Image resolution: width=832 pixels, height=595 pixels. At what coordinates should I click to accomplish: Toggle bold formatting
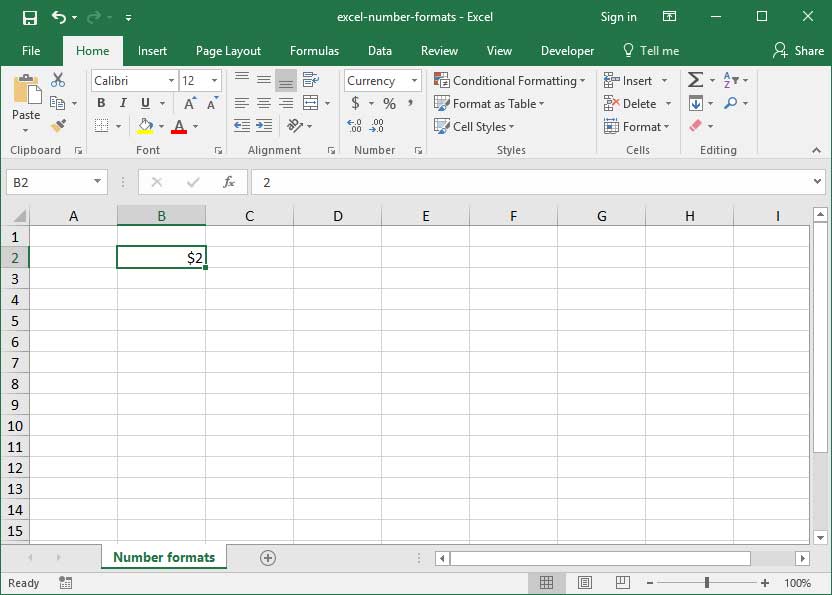(x=99, y=102)
